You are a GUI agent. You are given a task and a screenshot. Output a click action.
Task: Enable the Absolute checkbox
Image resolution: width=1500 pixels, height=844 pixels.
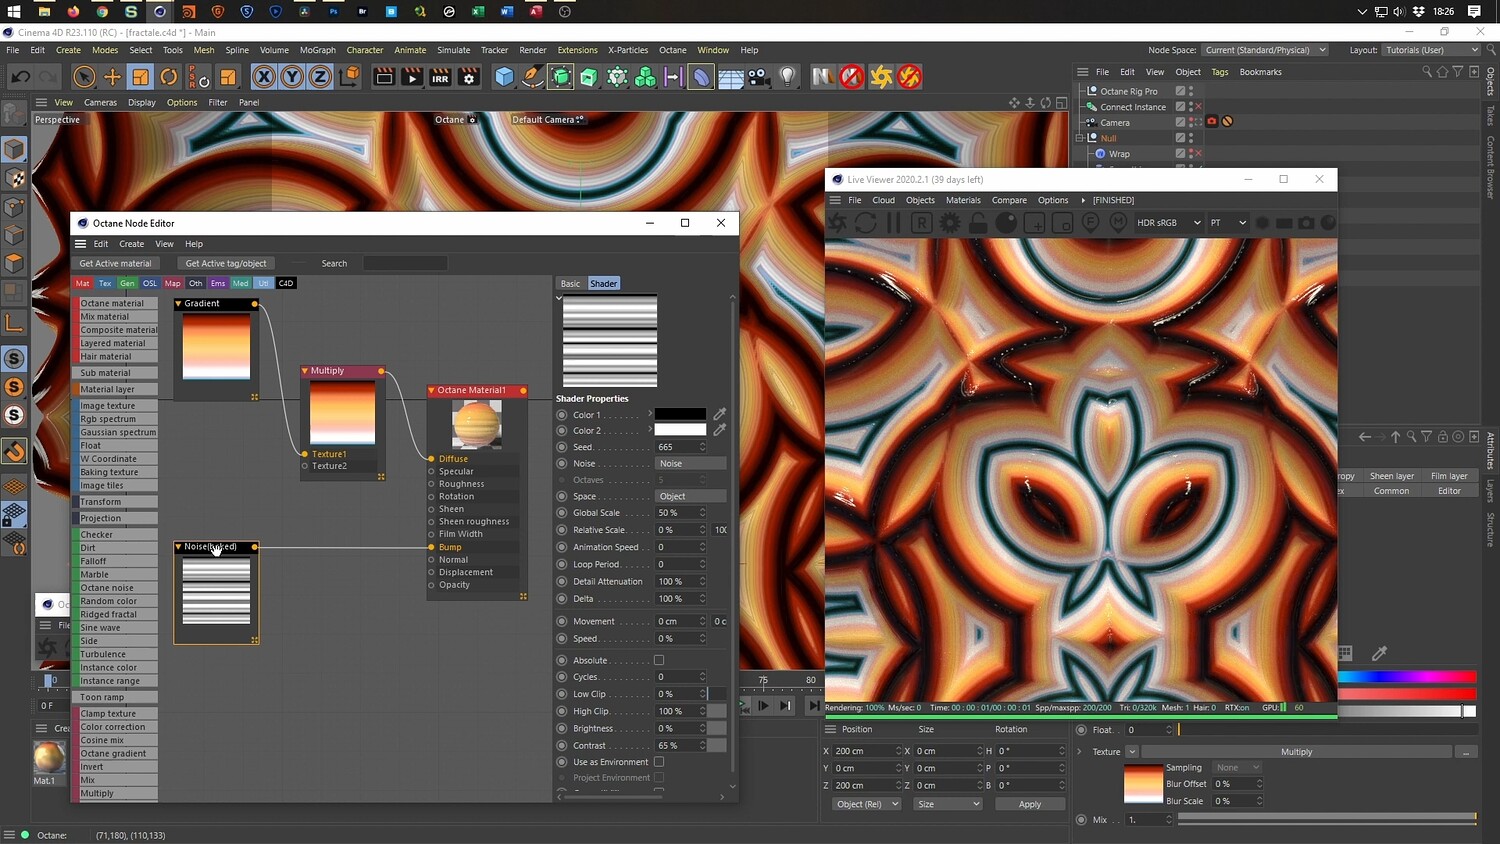click(659, 660)
